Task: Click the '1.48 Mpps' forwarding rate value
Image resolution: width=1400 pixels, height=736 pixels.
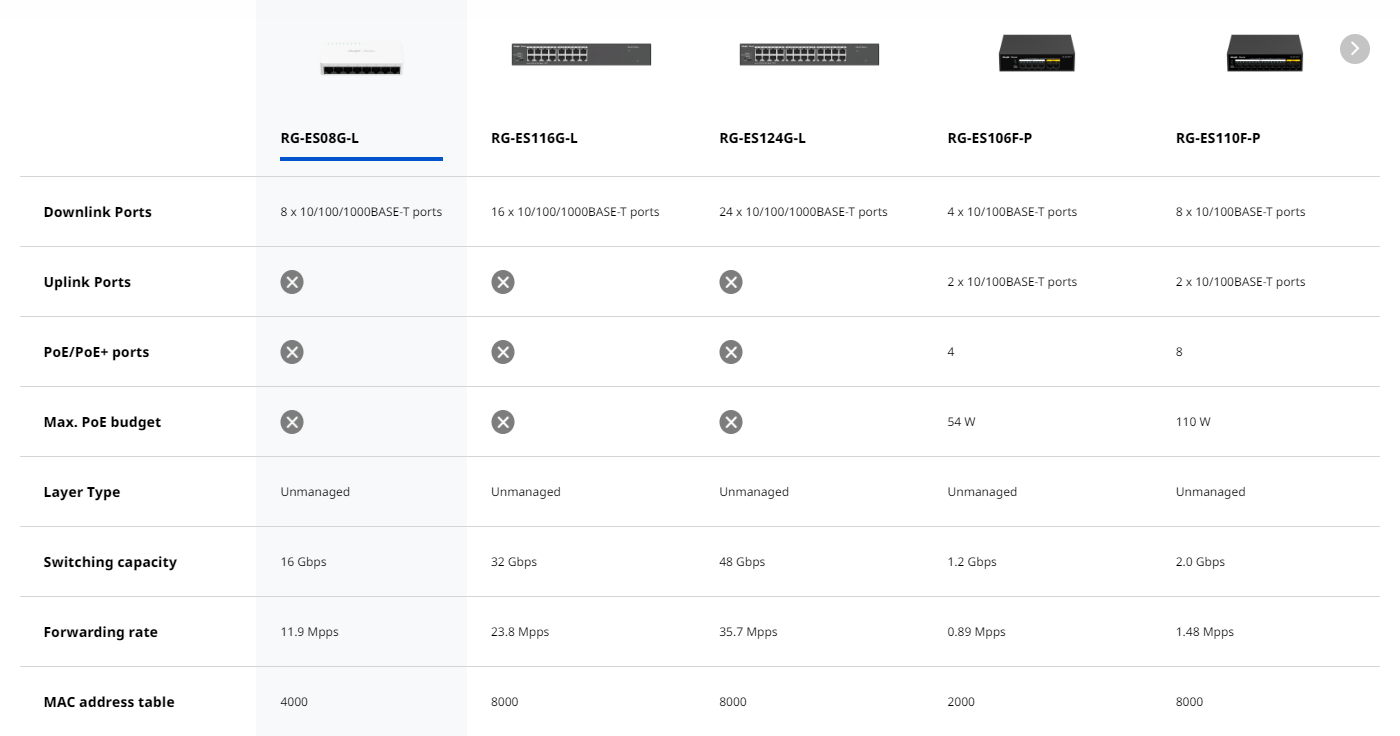Action: point(1205,632)
